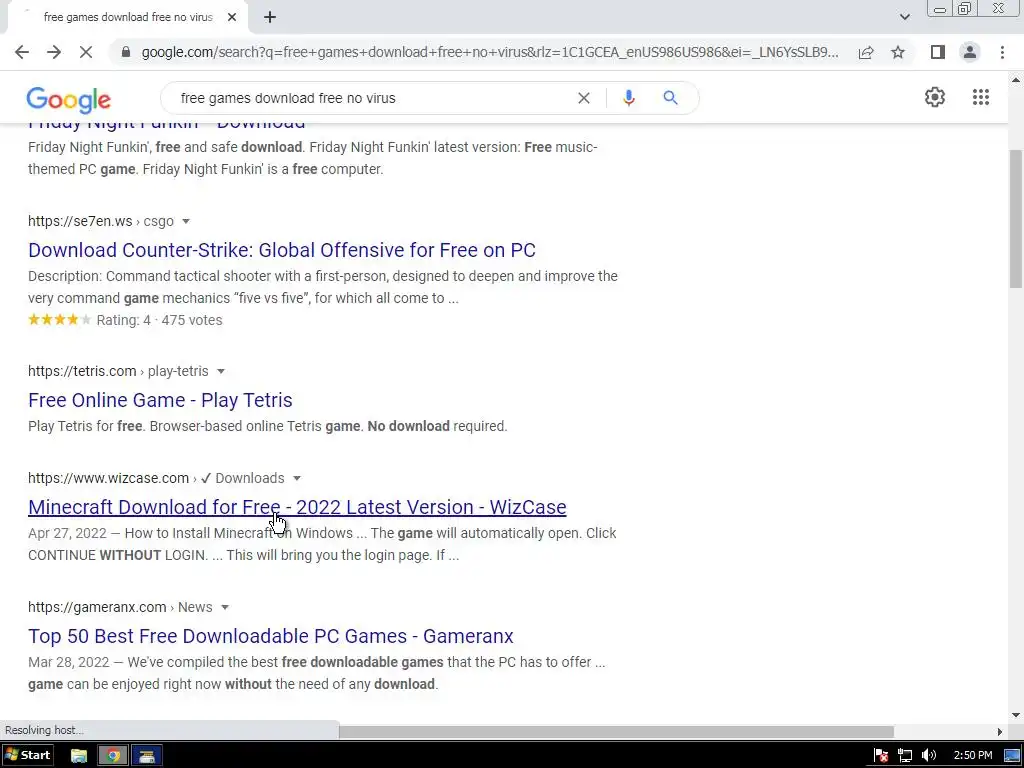Show desktop button in the tray
The image size is (1024, 768).
point(1012,756)
